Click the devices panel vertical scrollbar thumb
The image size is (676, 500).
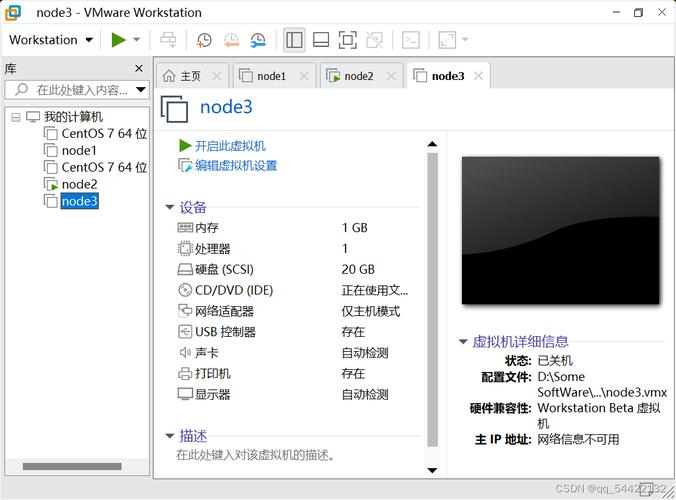(432, 300)
